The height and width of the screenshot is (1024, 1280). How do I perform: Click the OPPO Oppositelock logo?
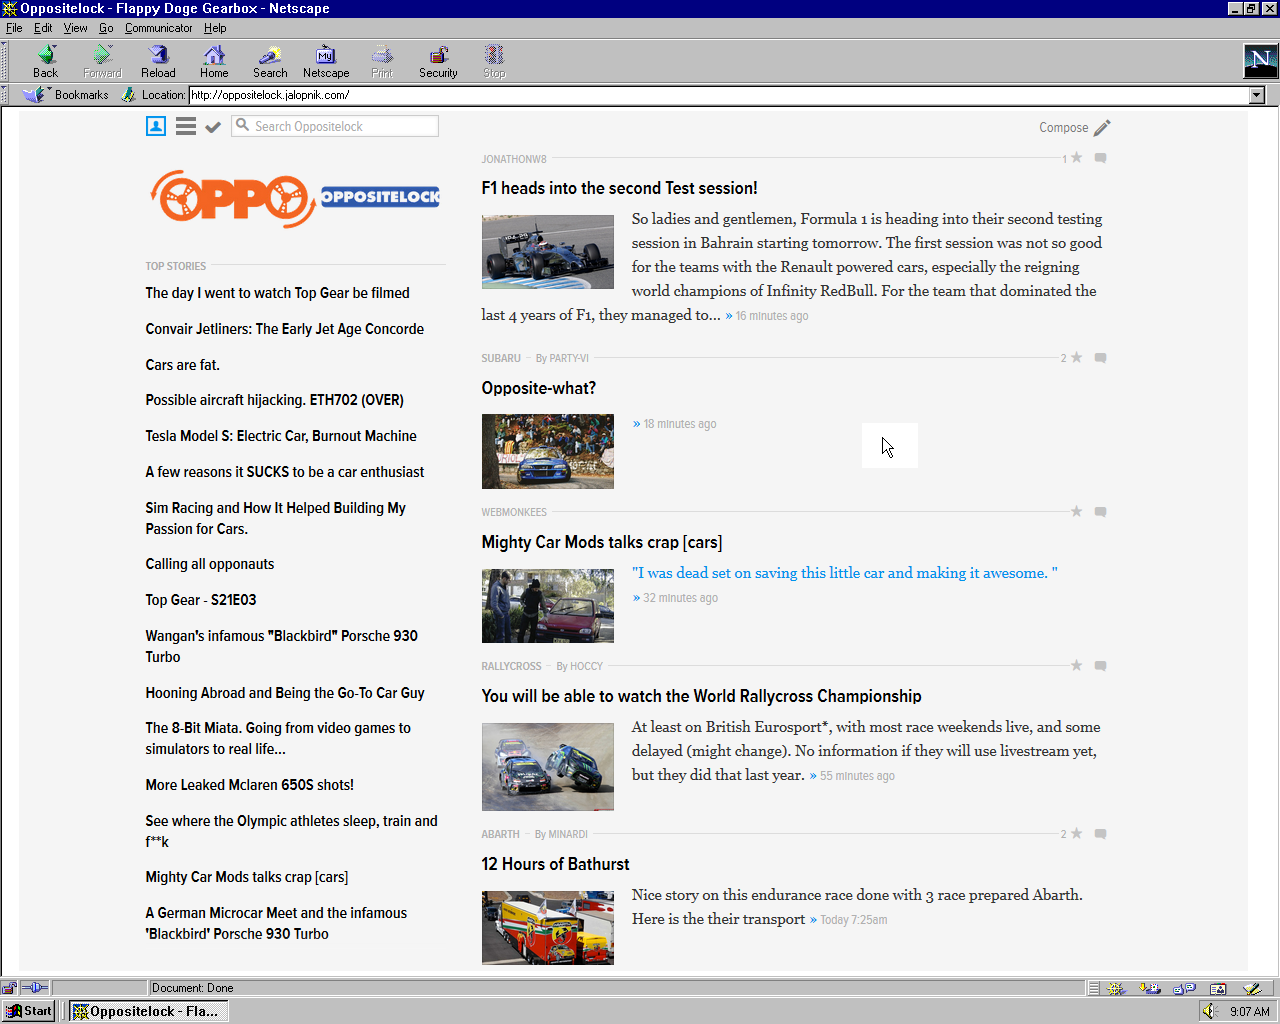pyautogui.click(x=294, y=198)
